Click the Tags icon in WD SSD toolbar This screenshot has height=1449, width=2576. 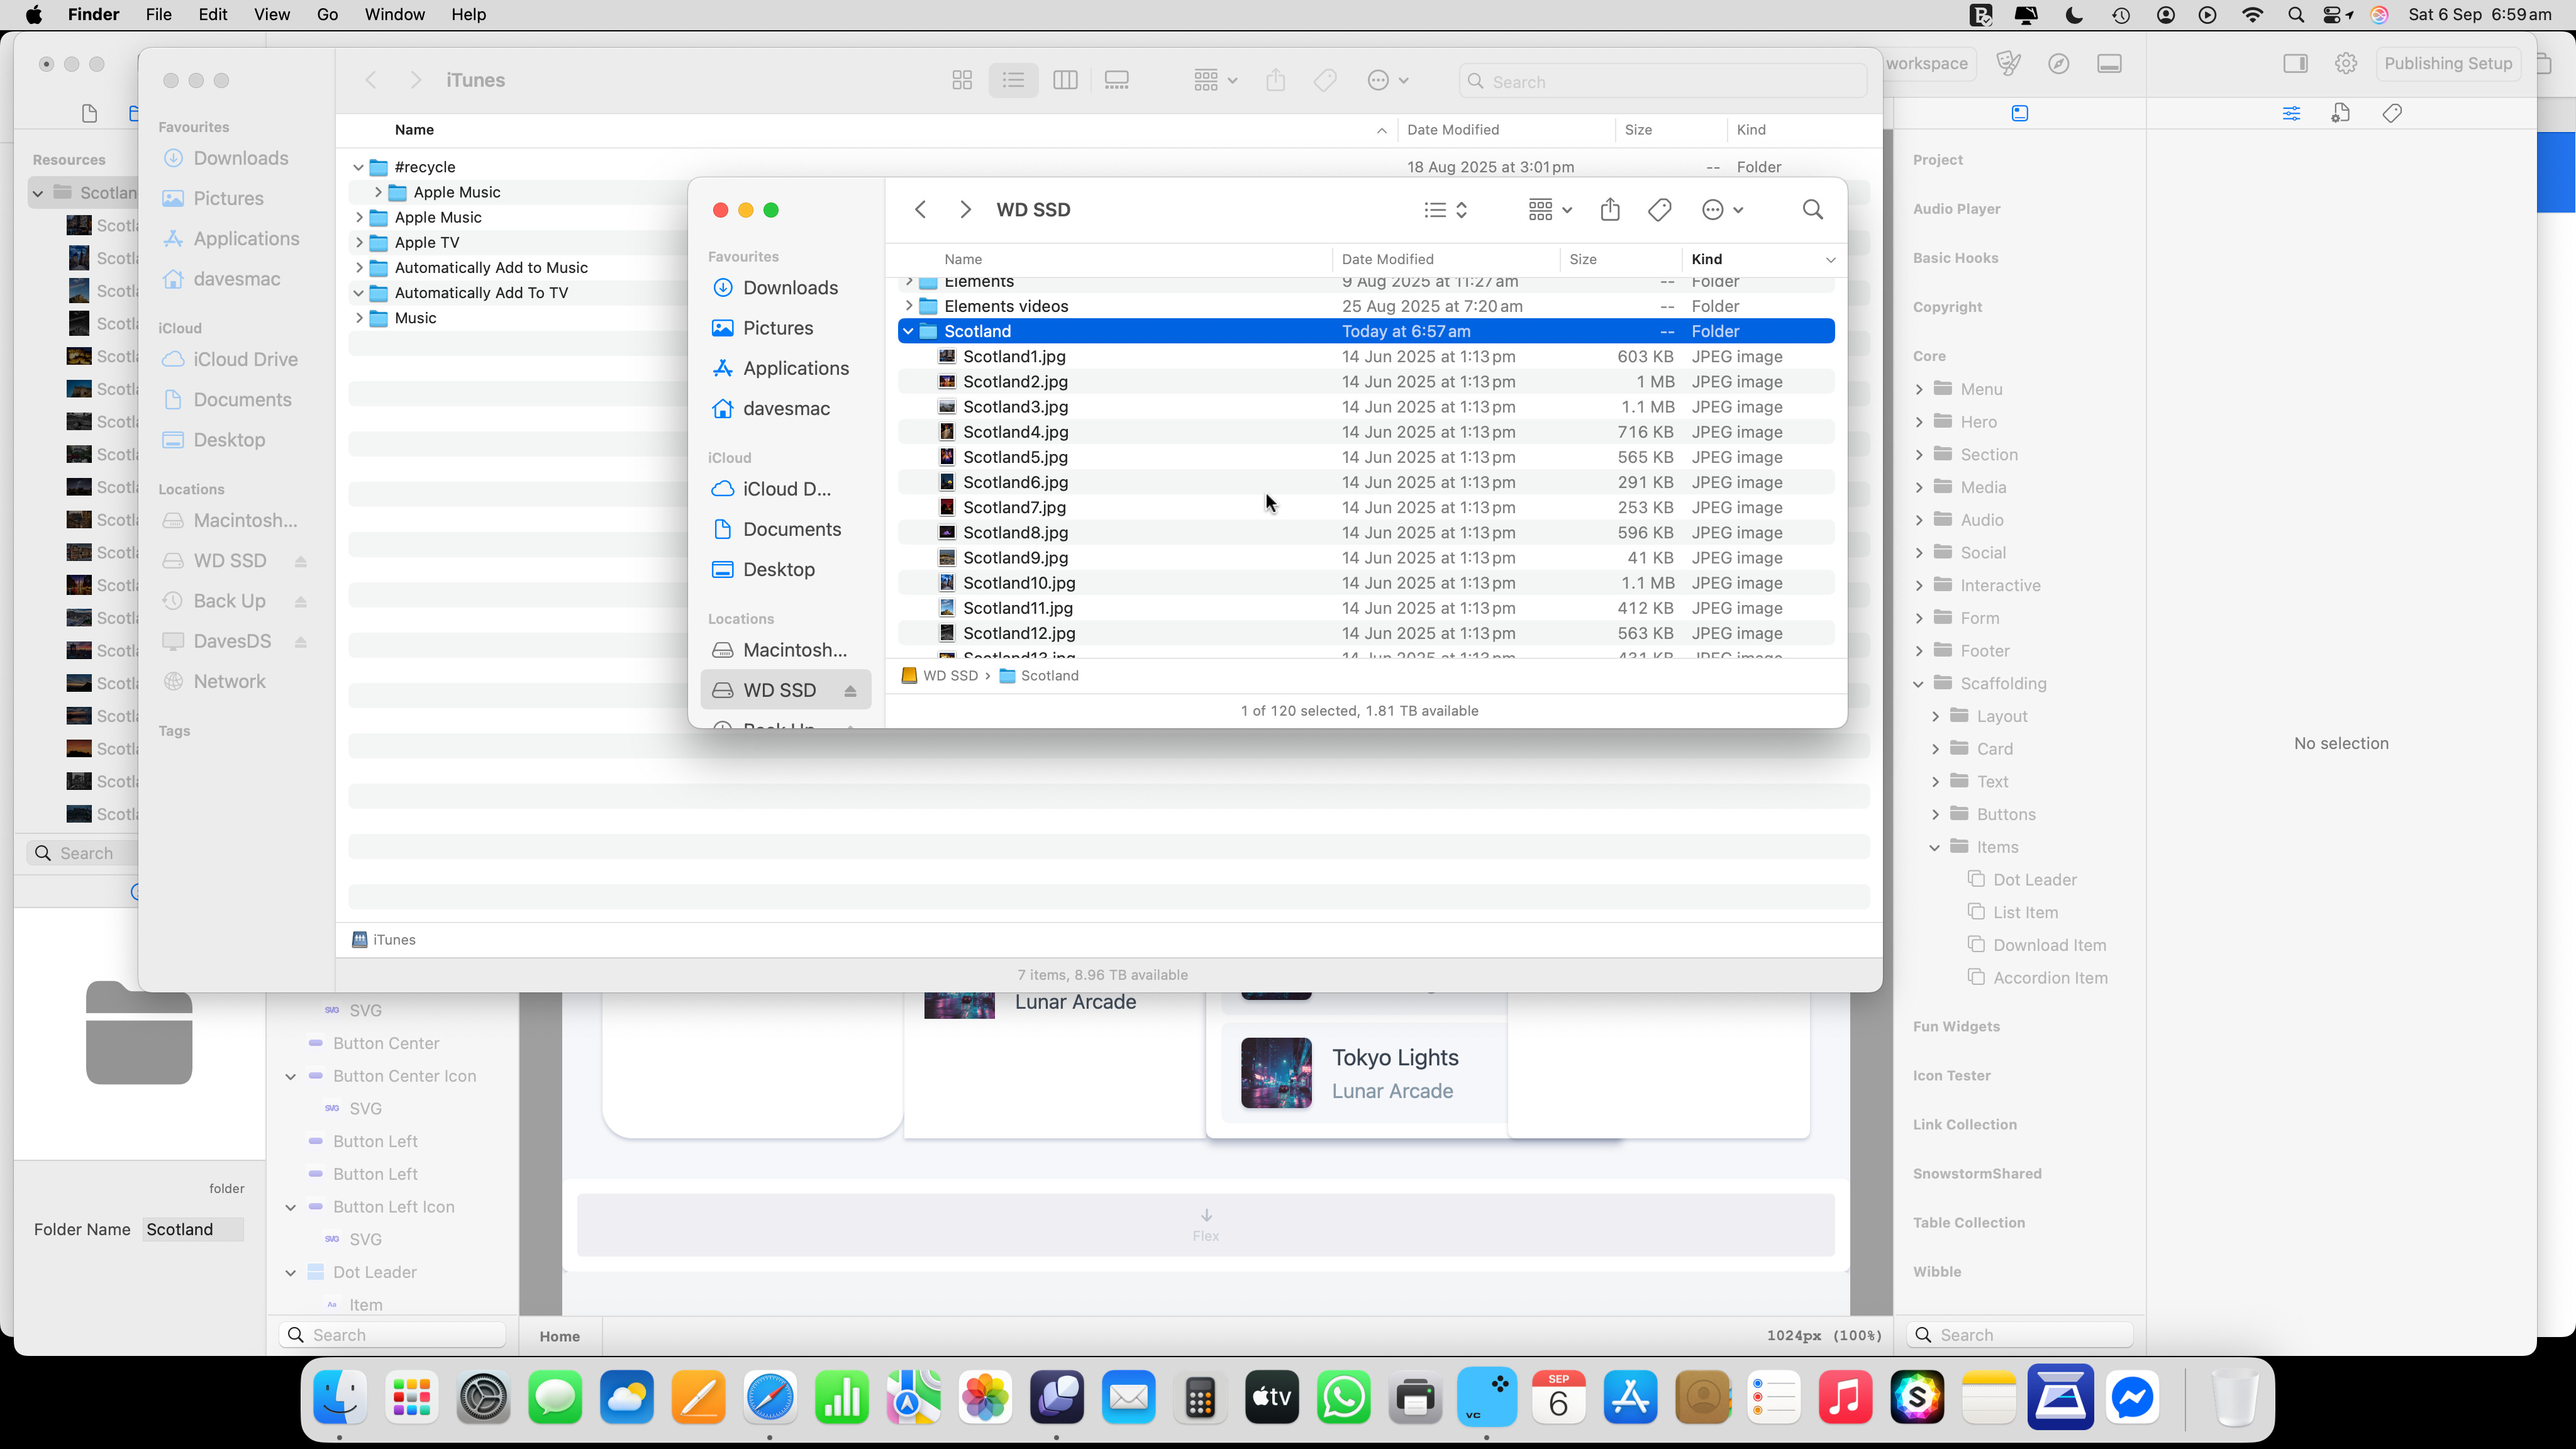(x=1659, y=210)
